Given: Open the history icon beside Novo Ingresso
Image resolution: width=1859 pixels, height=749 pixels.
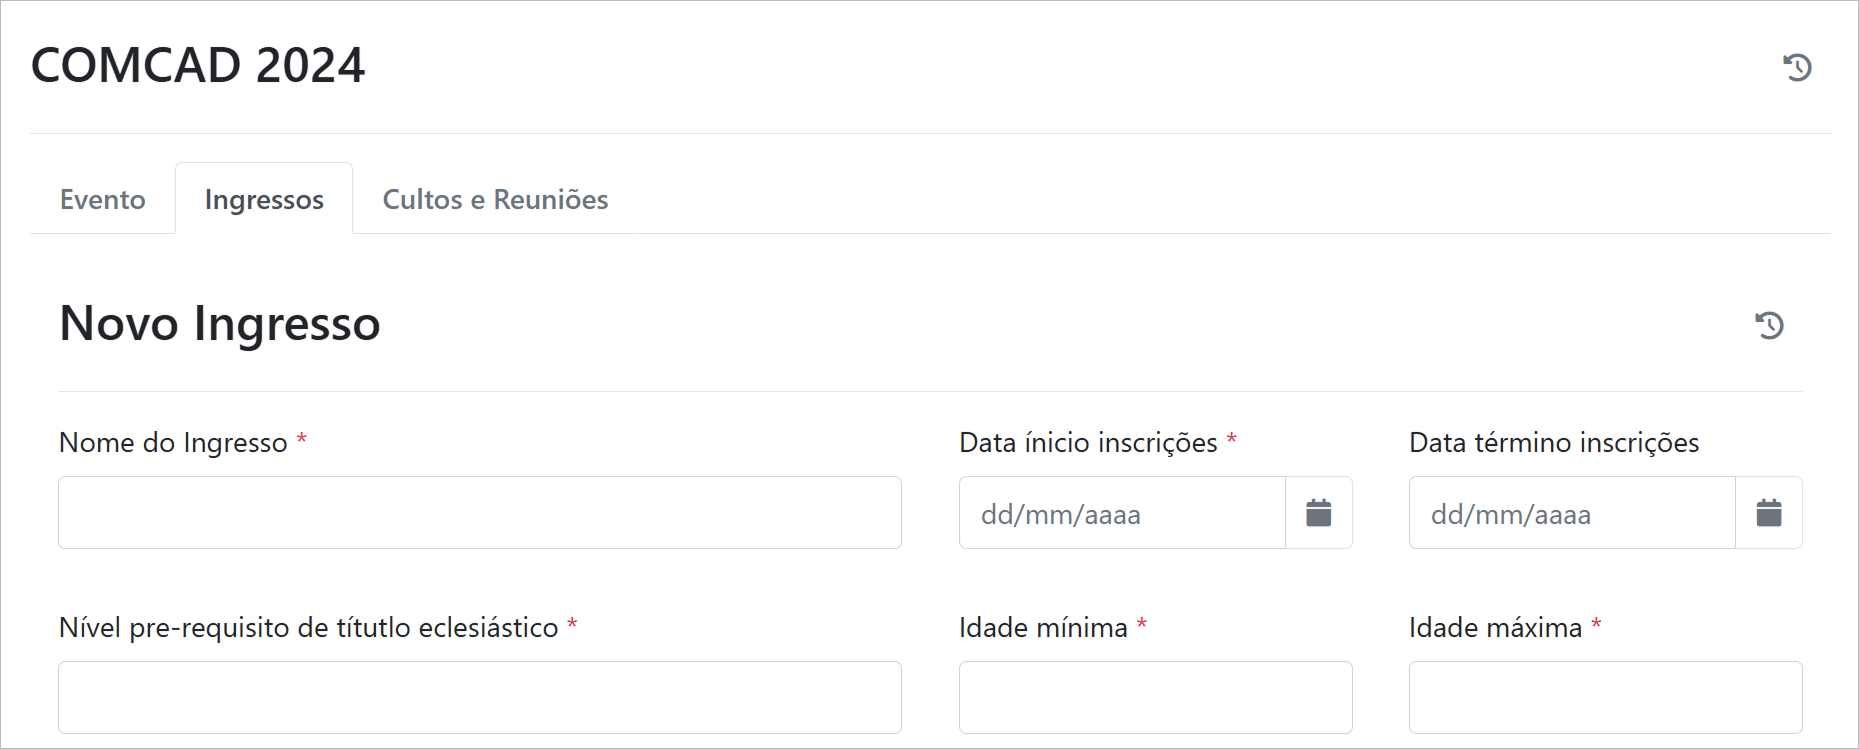Looking at the screenshot, I should pos(1769,325).
